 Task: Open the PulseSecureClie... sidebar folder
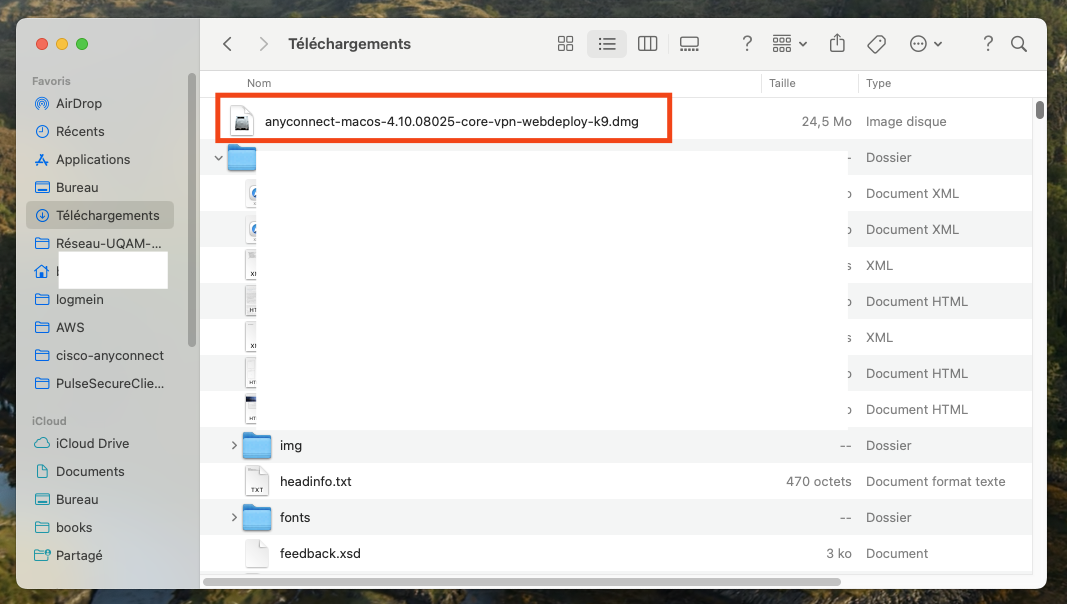pos(110,383)
